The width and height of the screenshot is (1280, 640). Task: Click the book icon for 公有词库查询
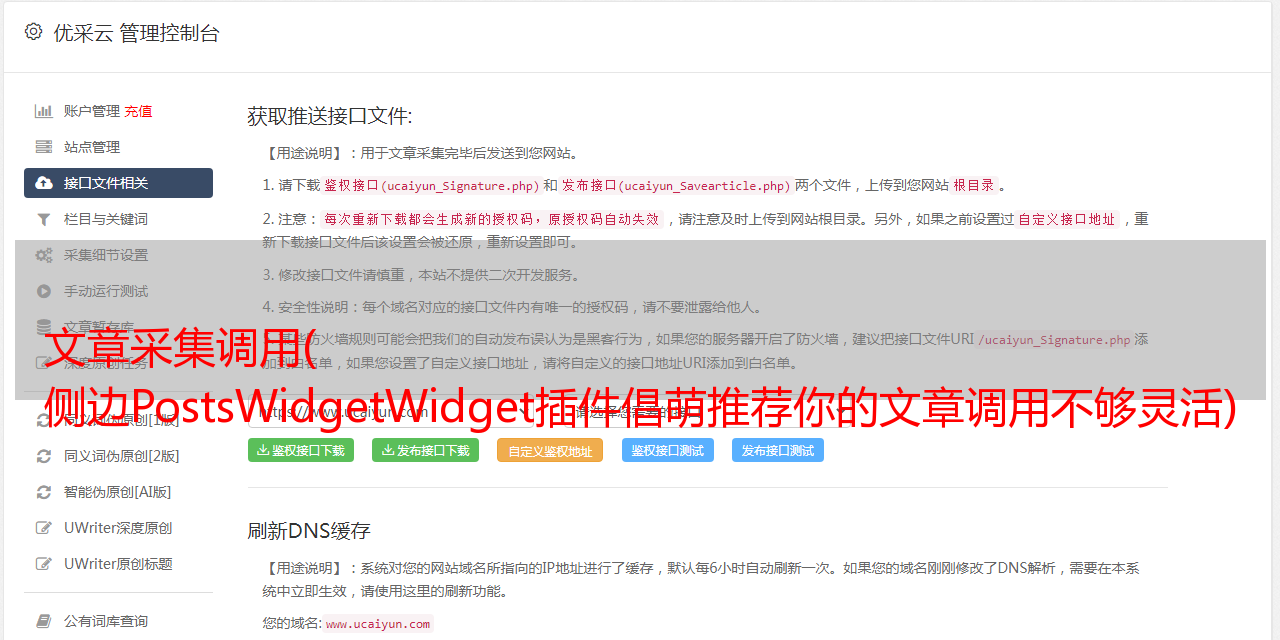[x=44, y=621]
